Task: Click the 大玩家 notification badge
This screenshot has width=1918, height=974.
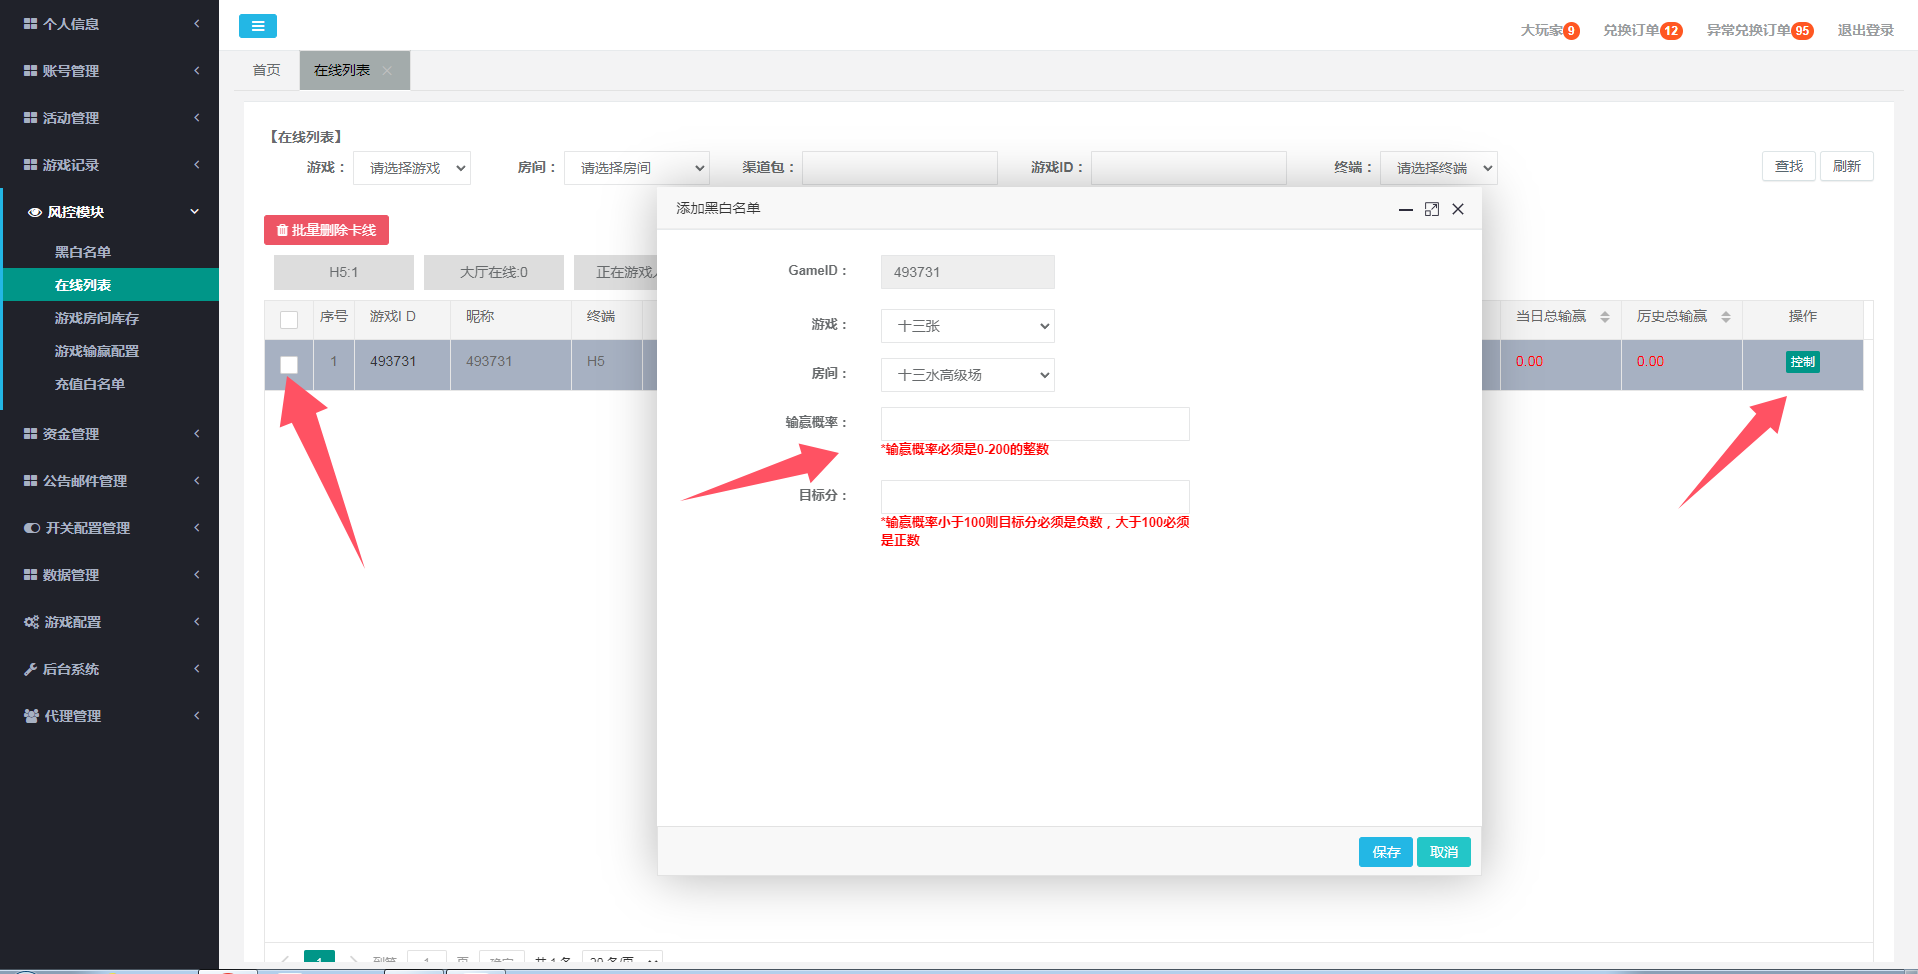Action: tap(1571, 31)
